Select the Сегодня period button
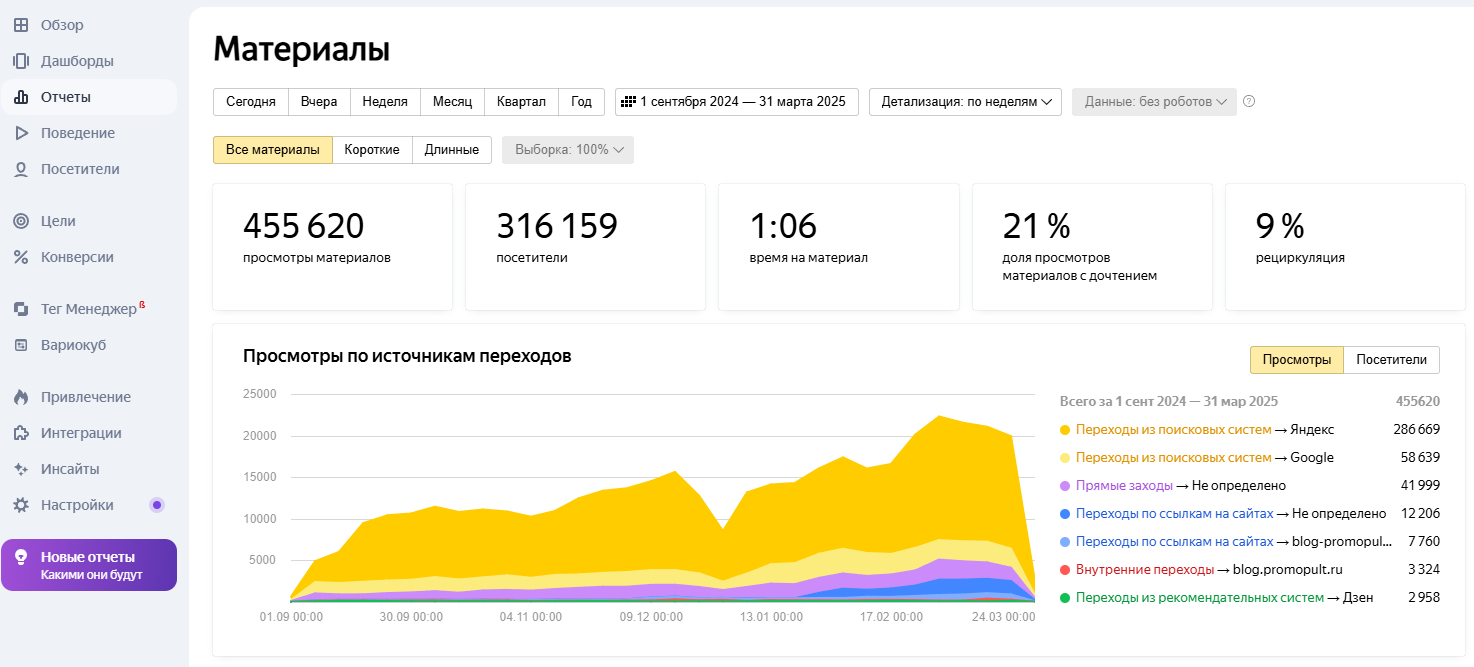 (250, 101)
